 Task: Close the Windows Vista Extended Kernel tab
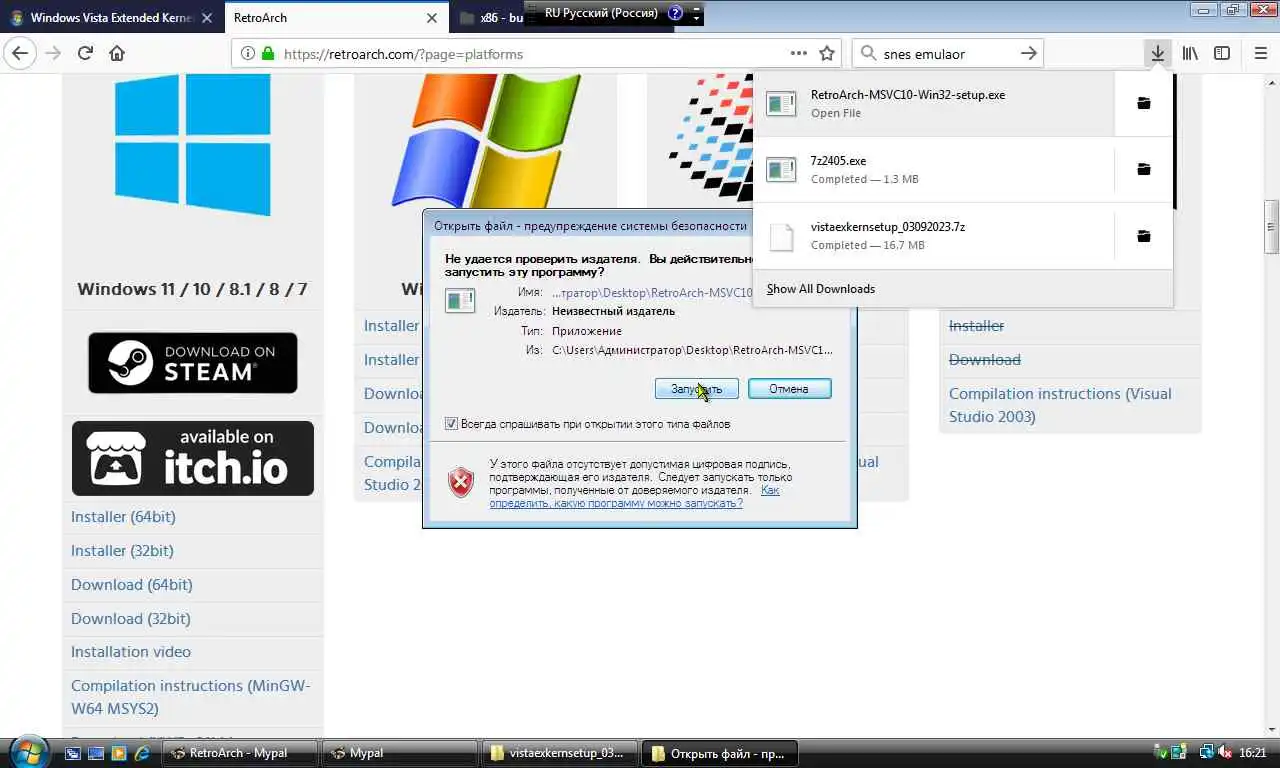(208, 18)
